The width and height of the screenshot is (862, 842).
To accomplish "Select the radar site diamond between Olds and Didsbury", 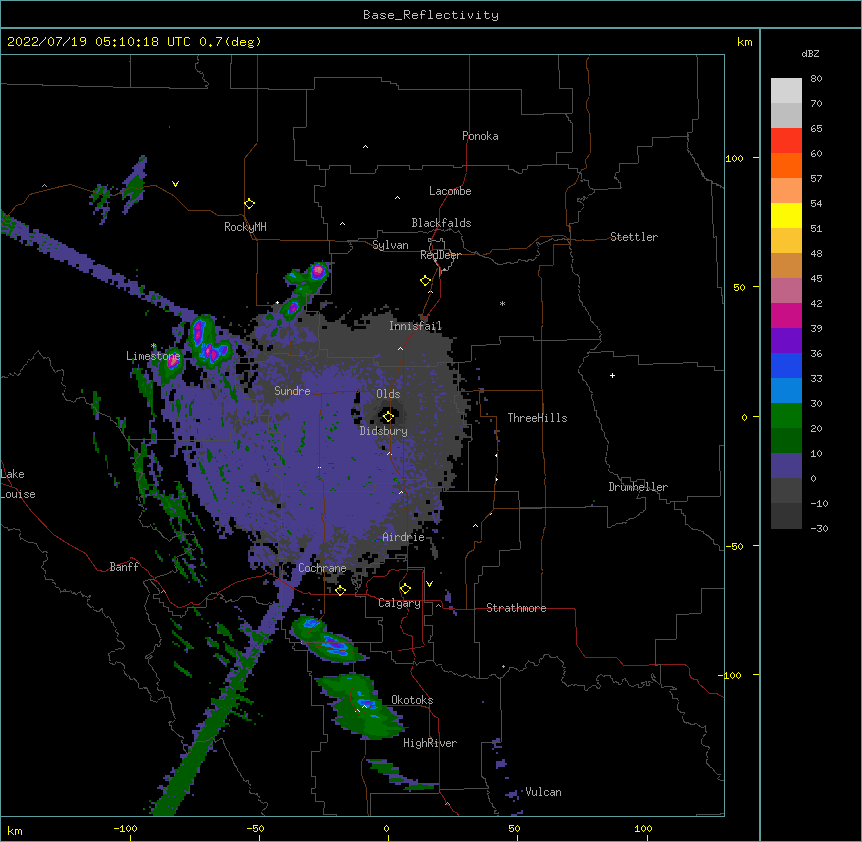I will (x=388, y=416).
